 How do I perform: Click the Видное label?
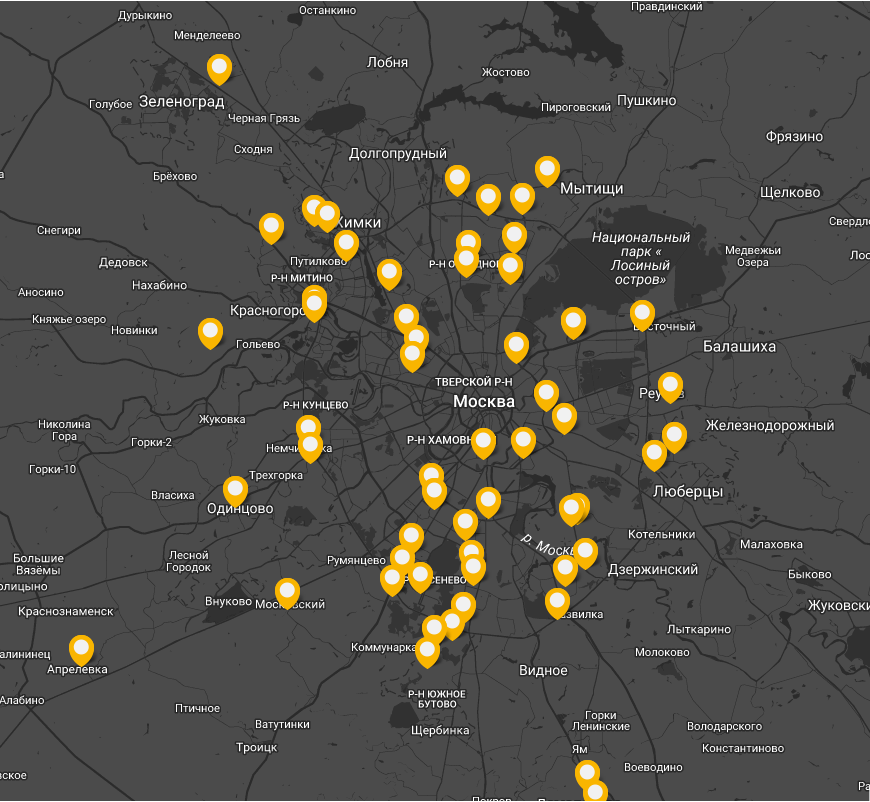point(543,670)
